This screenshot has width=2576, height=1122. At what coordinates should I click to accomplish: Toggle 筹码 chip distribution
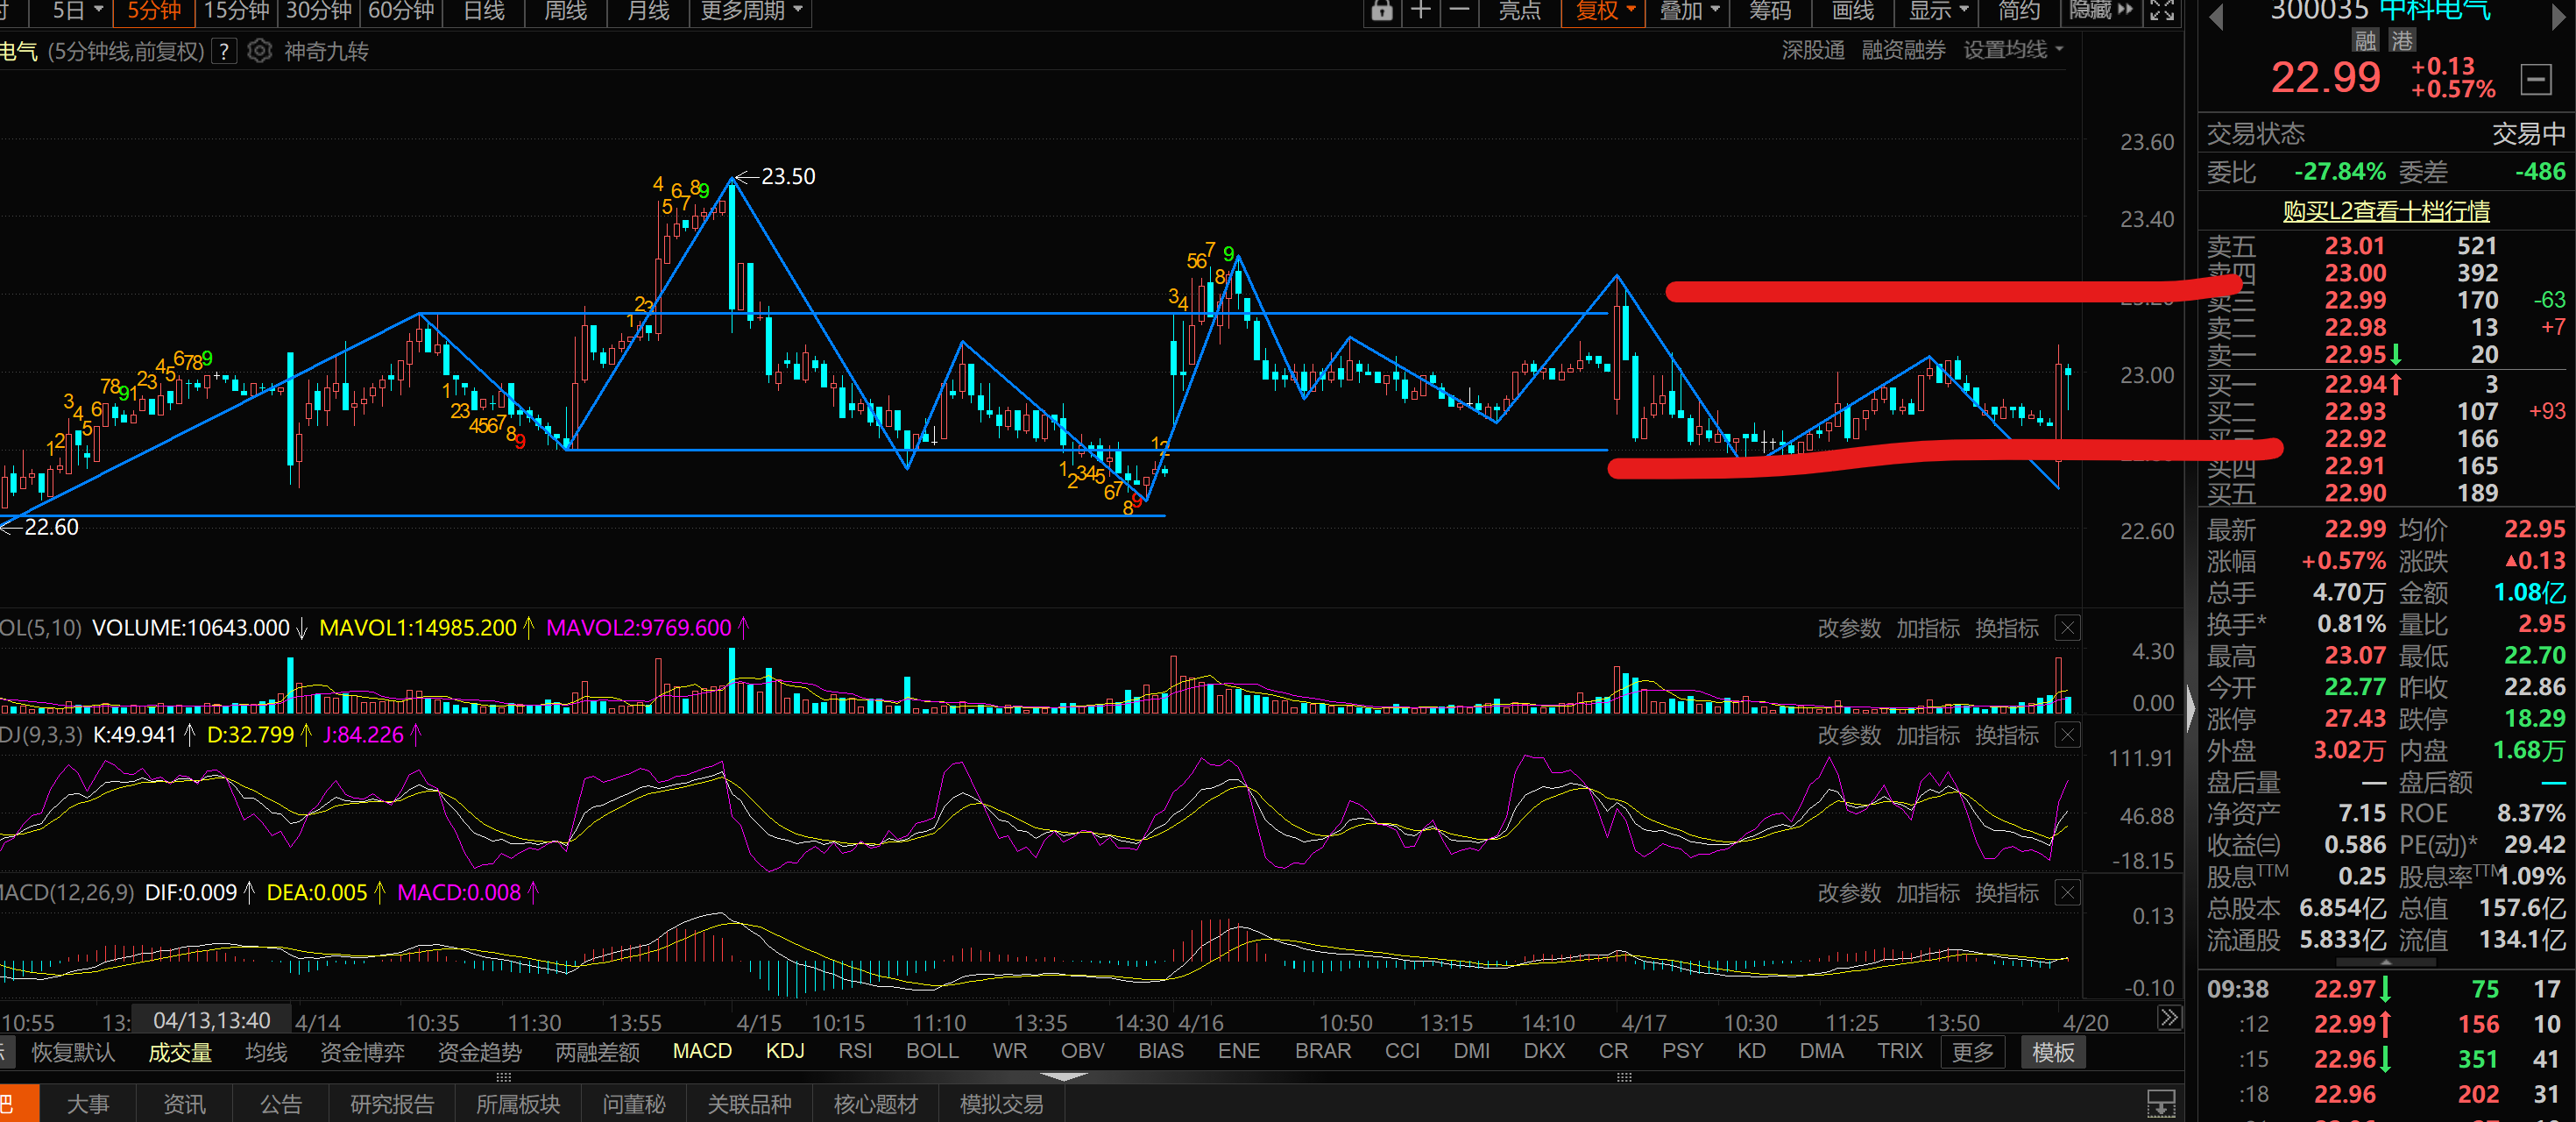(x=1769, y=11)
